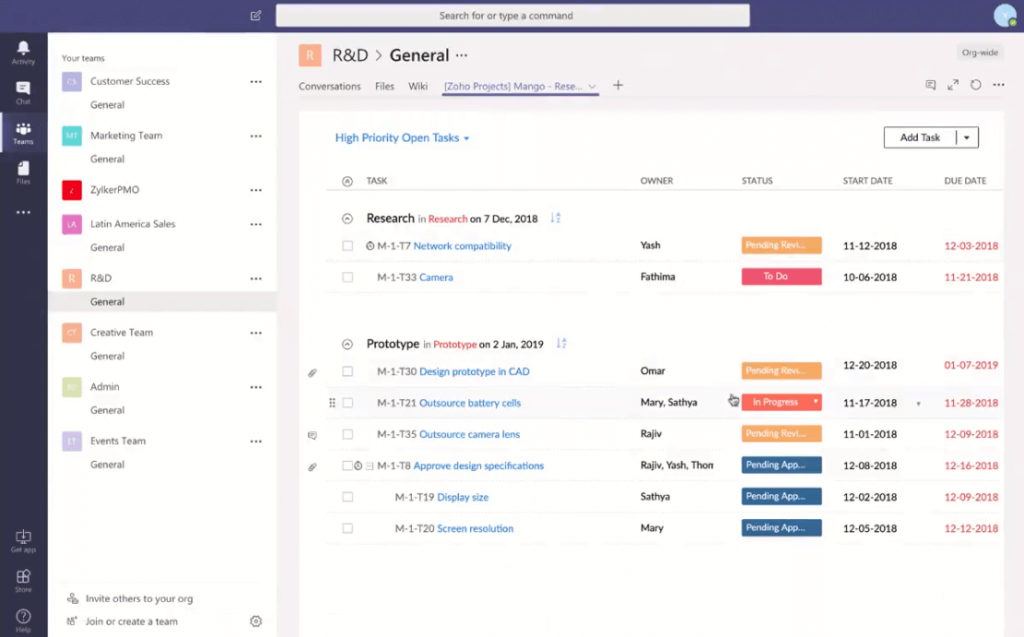Click R&D team avatar in header

pyautogui.click(x=310, y=55)
